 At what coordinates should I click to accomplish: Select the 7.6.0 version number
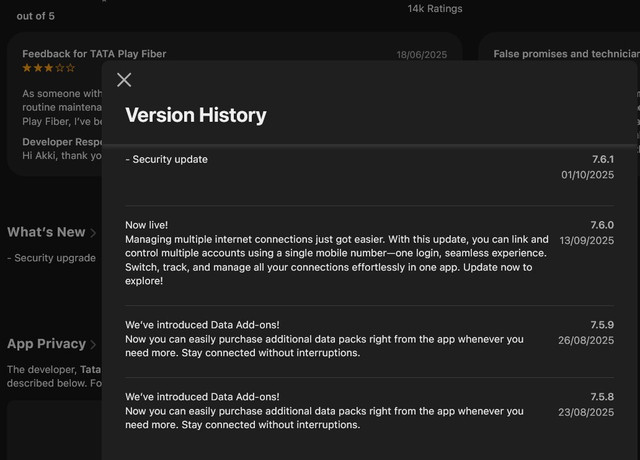pyautogui.click(x=602, y=225)
